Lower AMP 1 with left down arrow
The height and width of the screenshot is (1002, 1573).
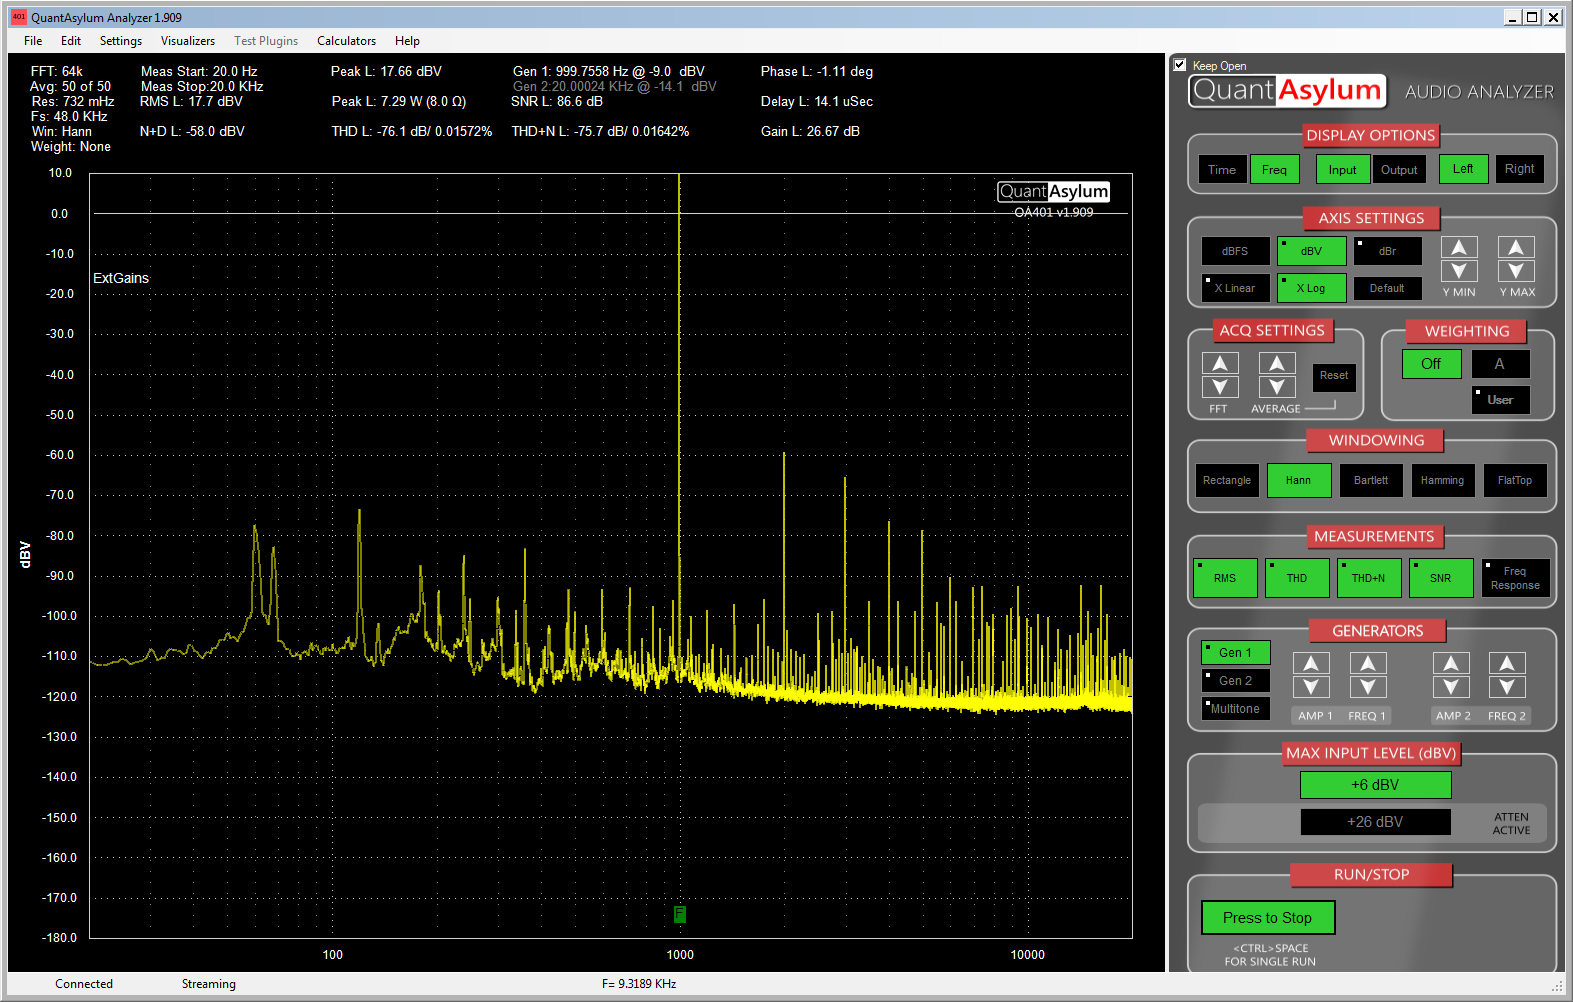pyautogui.click(x=1311, y=687)
